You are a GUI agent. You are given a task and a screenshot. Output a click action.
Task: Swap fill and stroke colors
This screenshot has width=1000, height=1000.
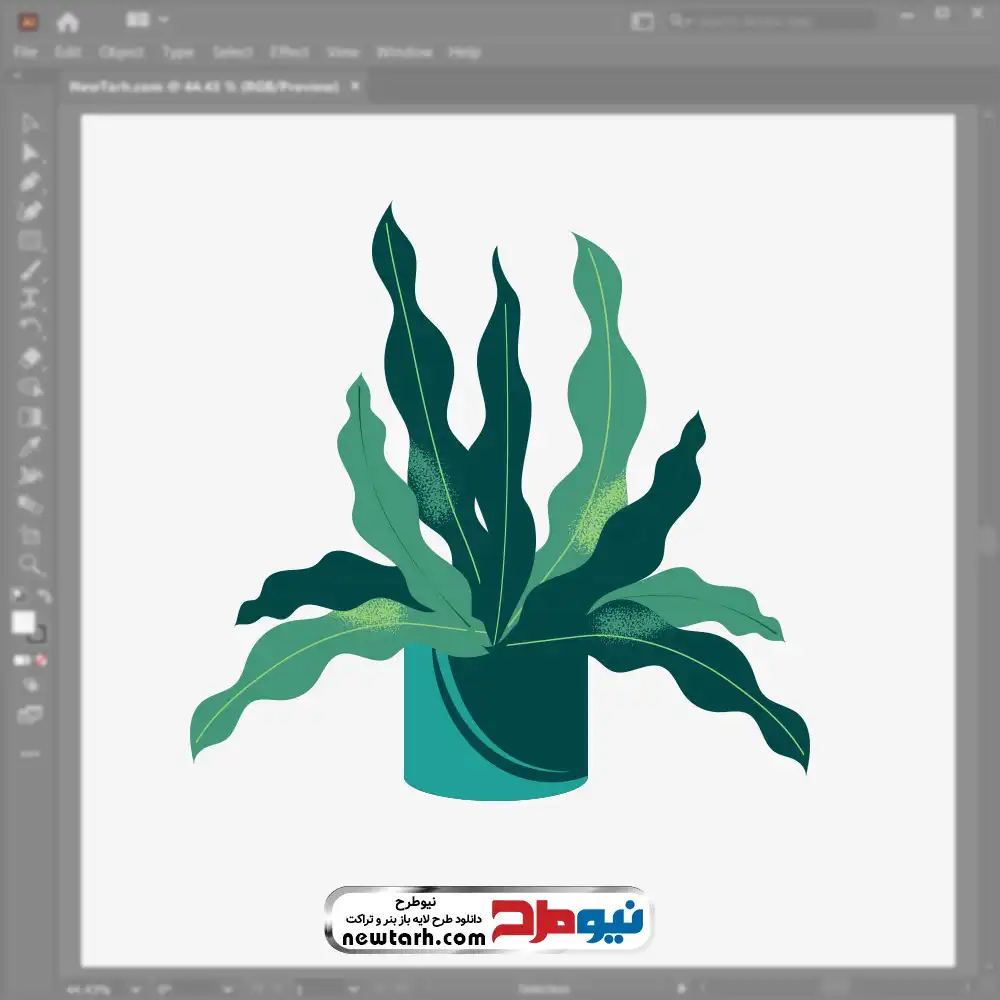pos(44,596)
